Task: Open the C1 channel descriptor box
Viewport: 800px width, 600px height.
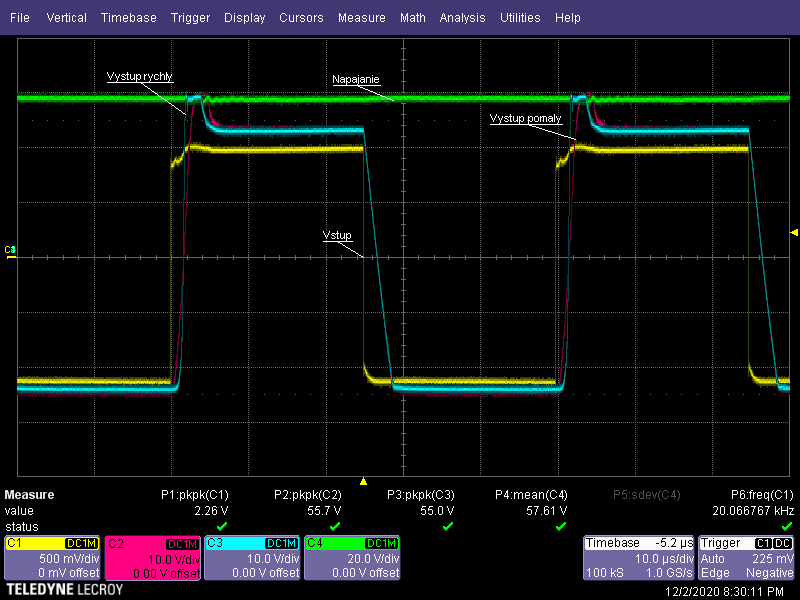Action: (52, 558)
